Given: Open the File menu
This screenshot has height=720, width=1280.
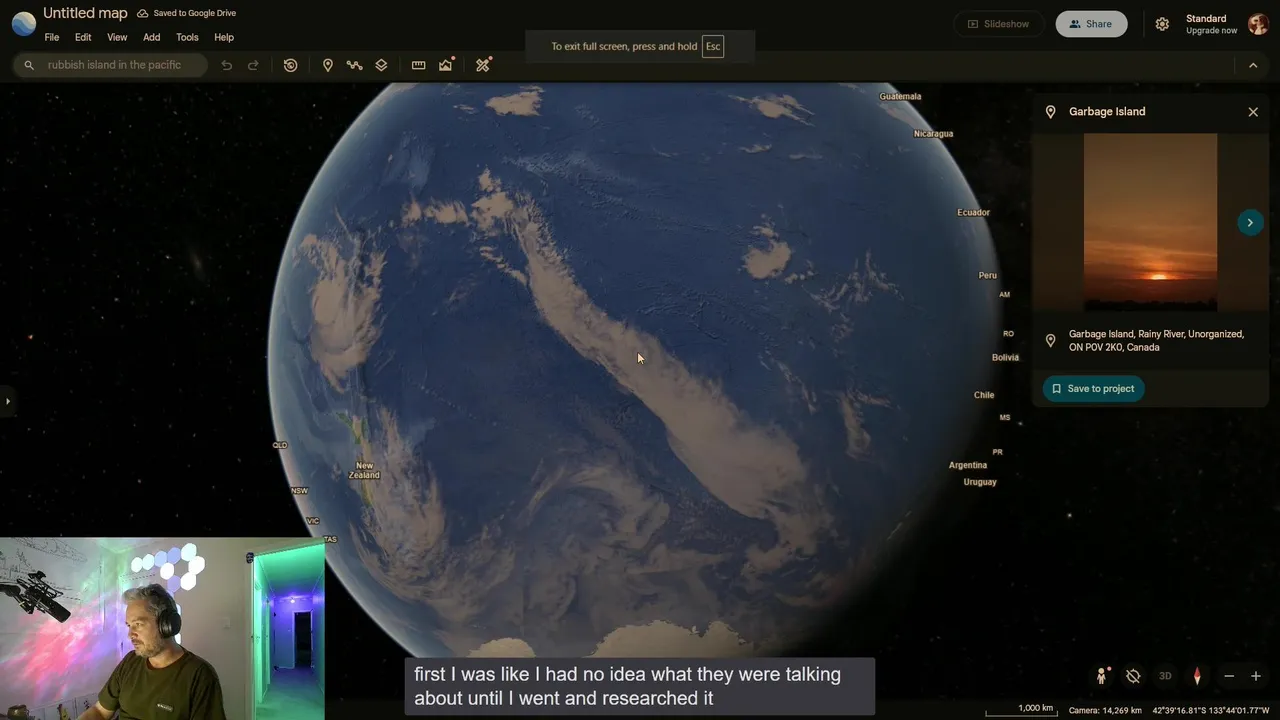Looking at the screenshot, I should click(x=52, y=37).
